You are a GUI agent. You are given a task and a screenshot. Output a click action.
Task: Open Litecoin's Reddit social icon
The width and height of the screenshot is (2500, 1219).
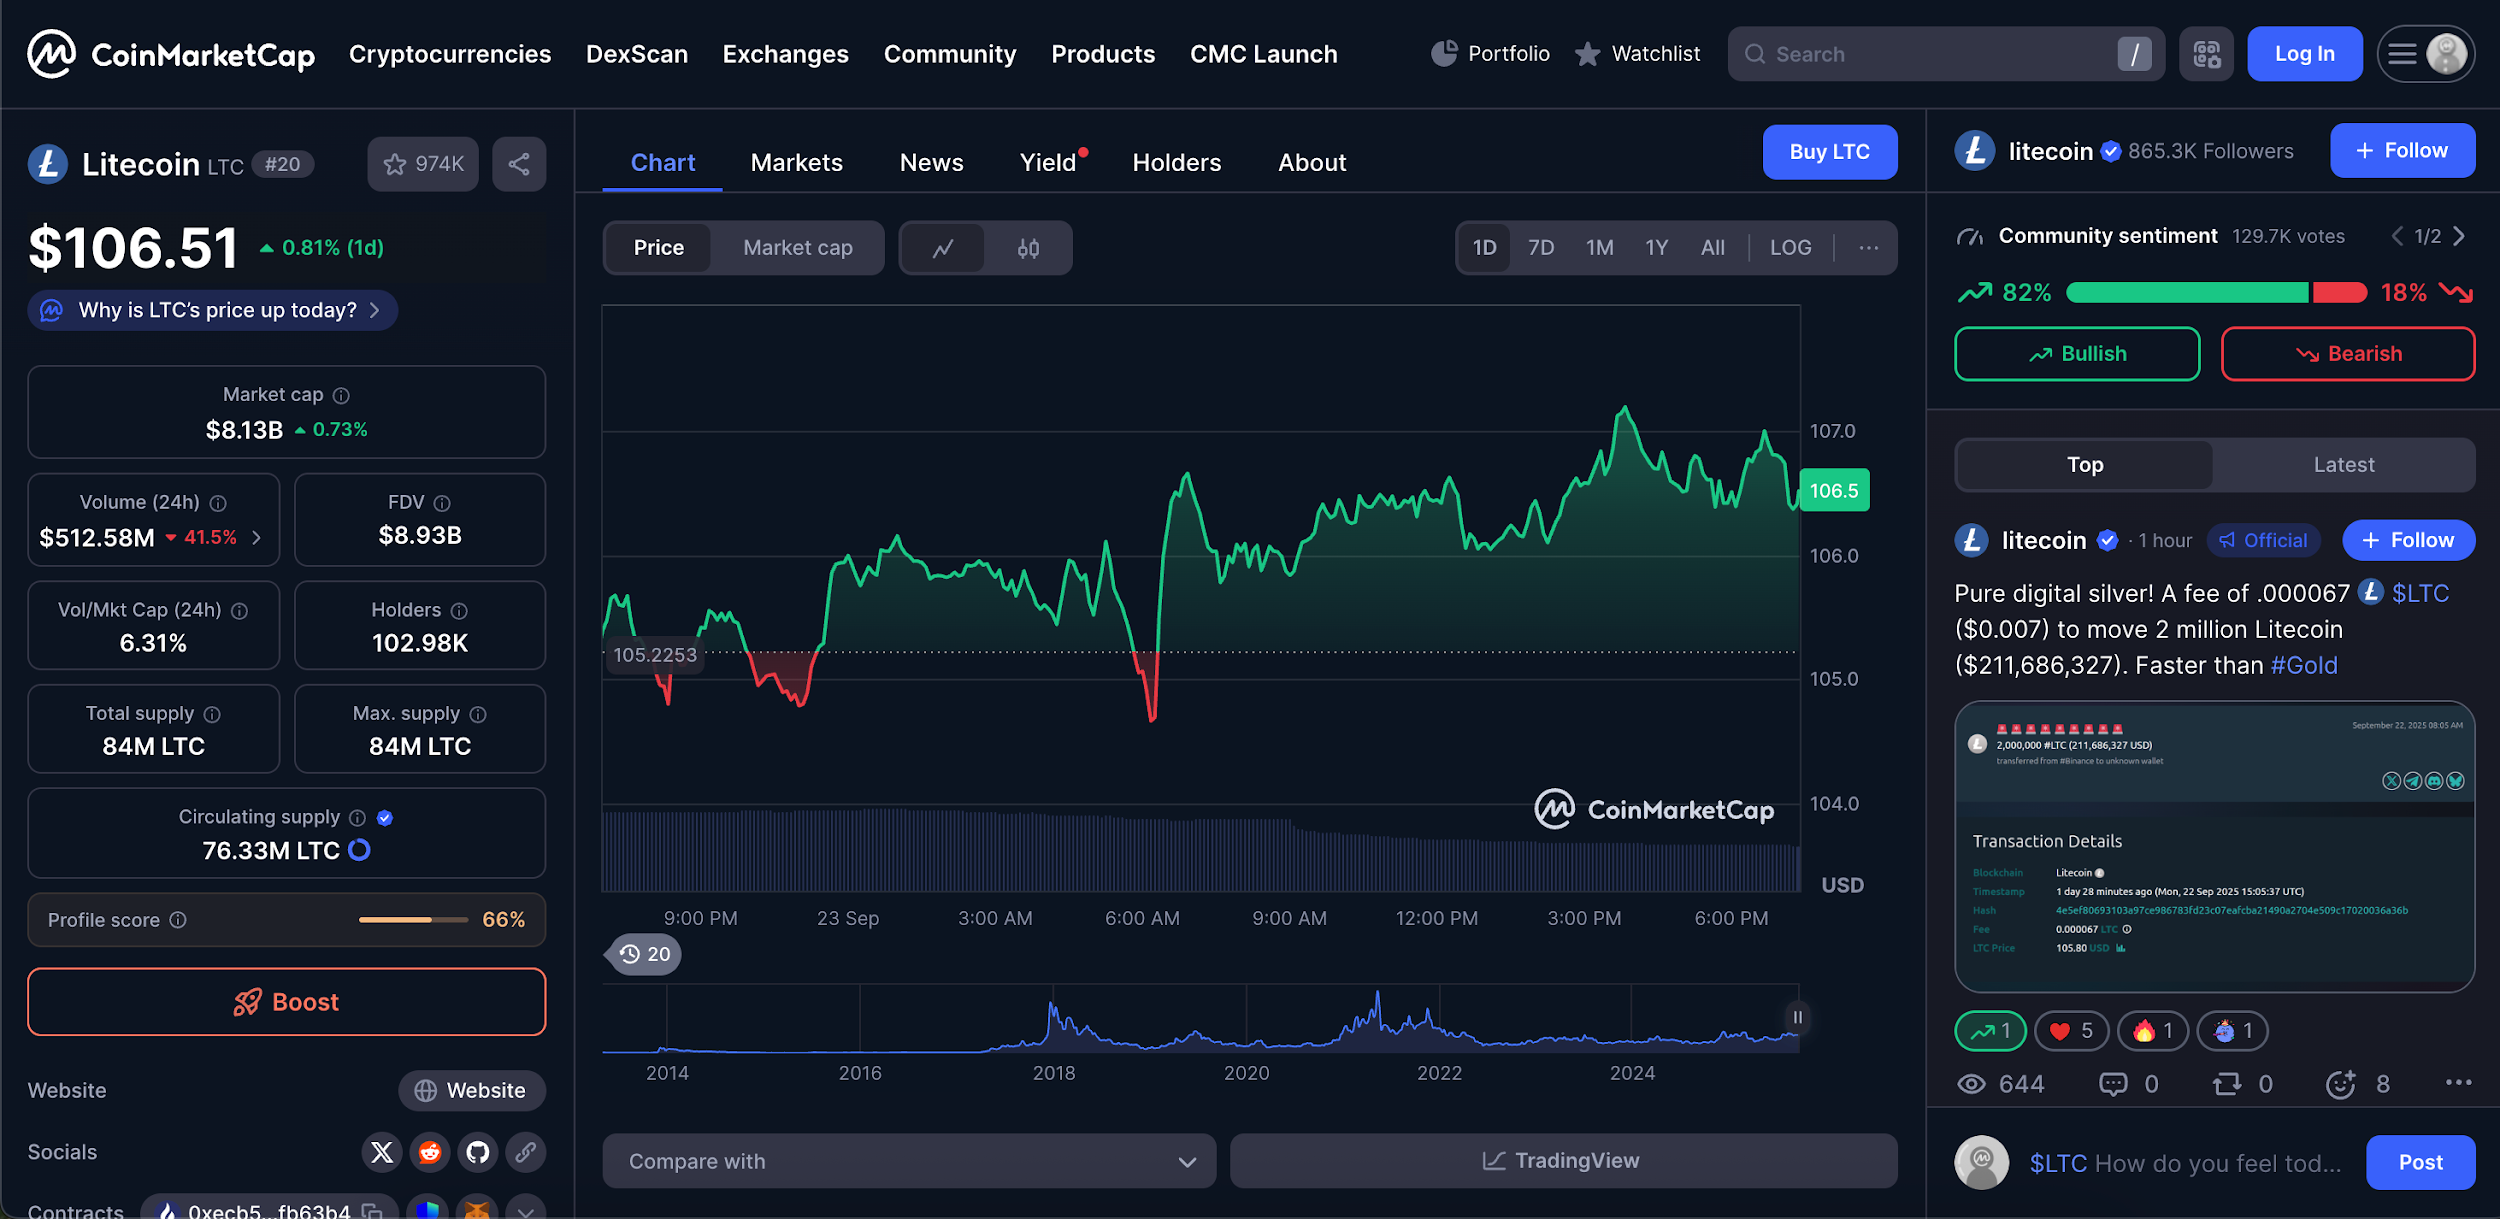tap(430, 1152)
